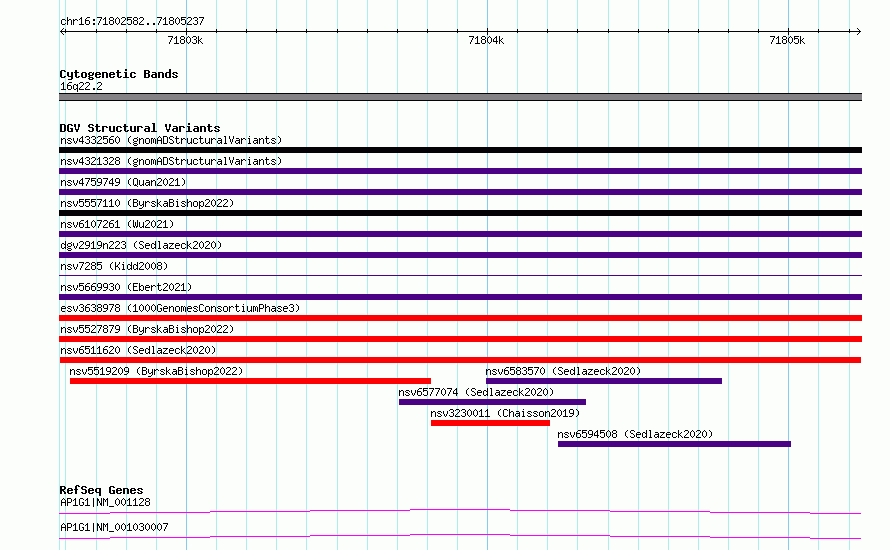The image size is (890, 550).
Task: Click the Cytogenetic Bands track title
Action: pyautogui.click(x=119, y=74)
